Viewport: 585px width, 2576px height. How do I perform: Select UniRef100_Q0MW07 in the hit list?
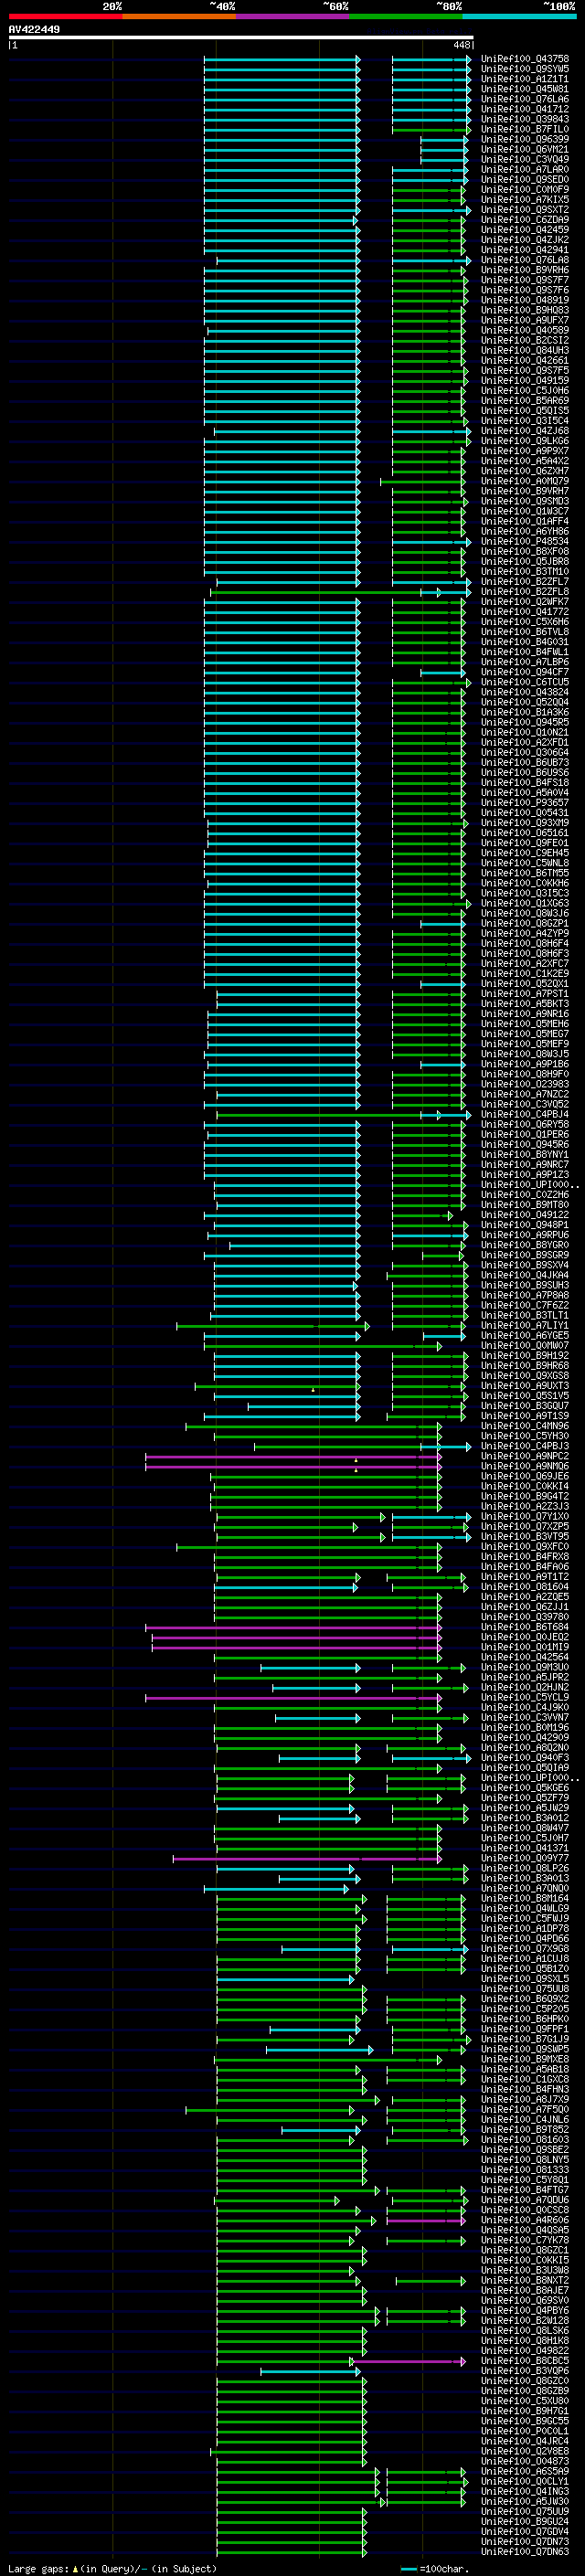(525, 1345)
